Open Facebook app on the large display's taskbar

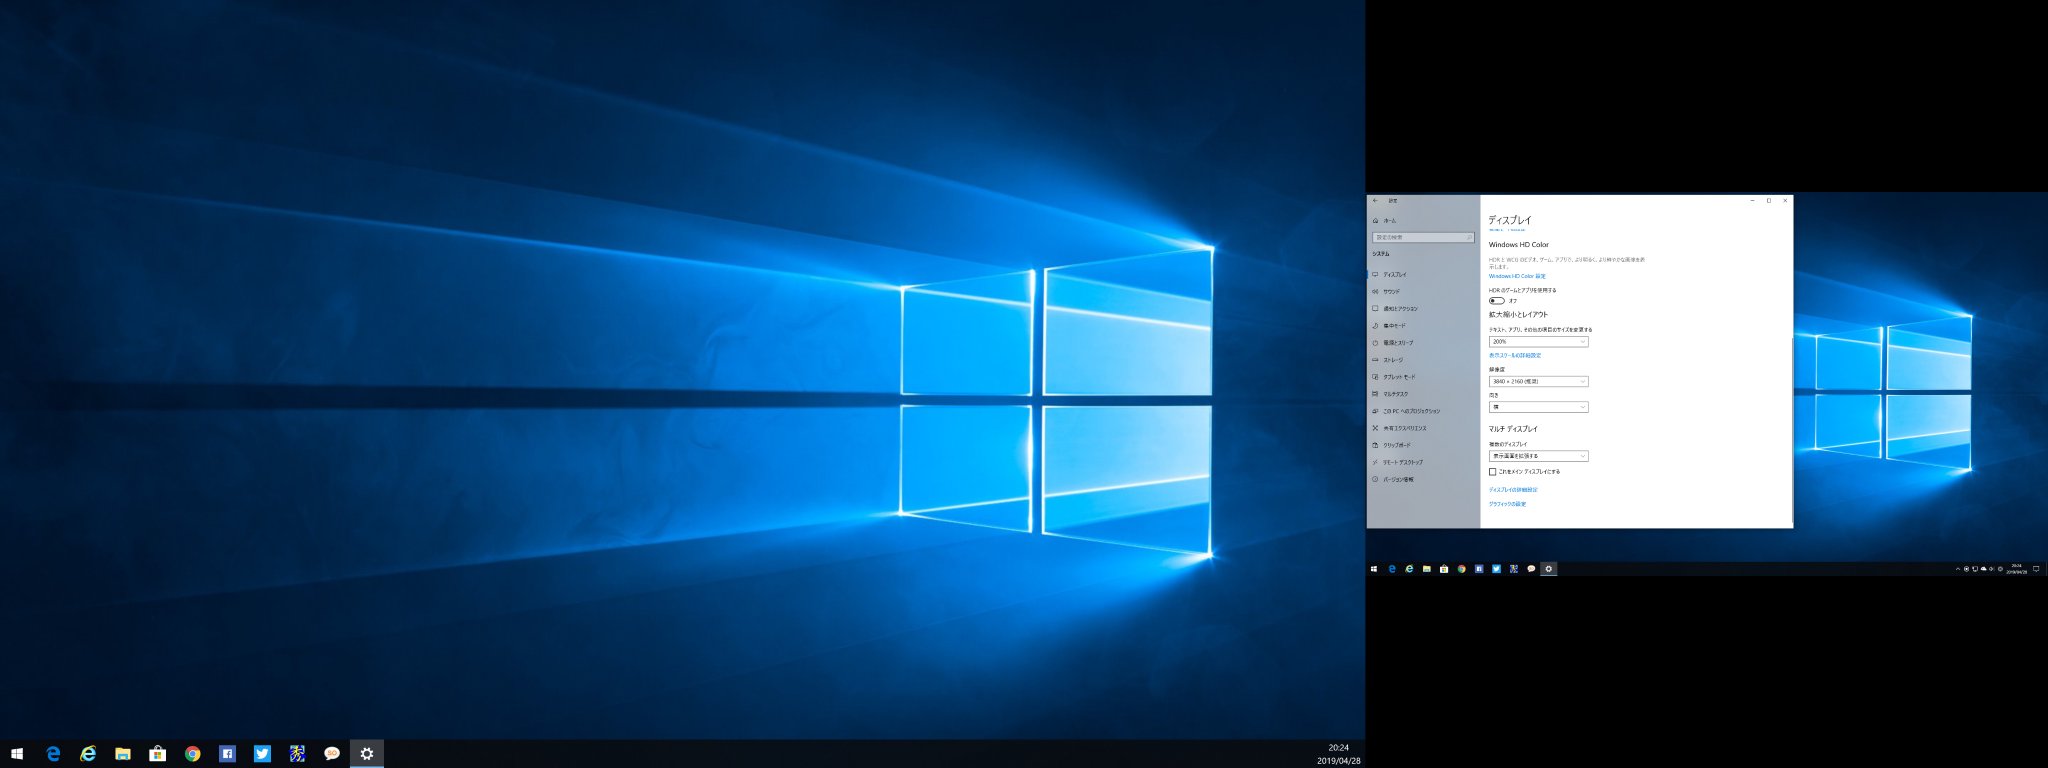pyautogui.click(x=227, y=754)
